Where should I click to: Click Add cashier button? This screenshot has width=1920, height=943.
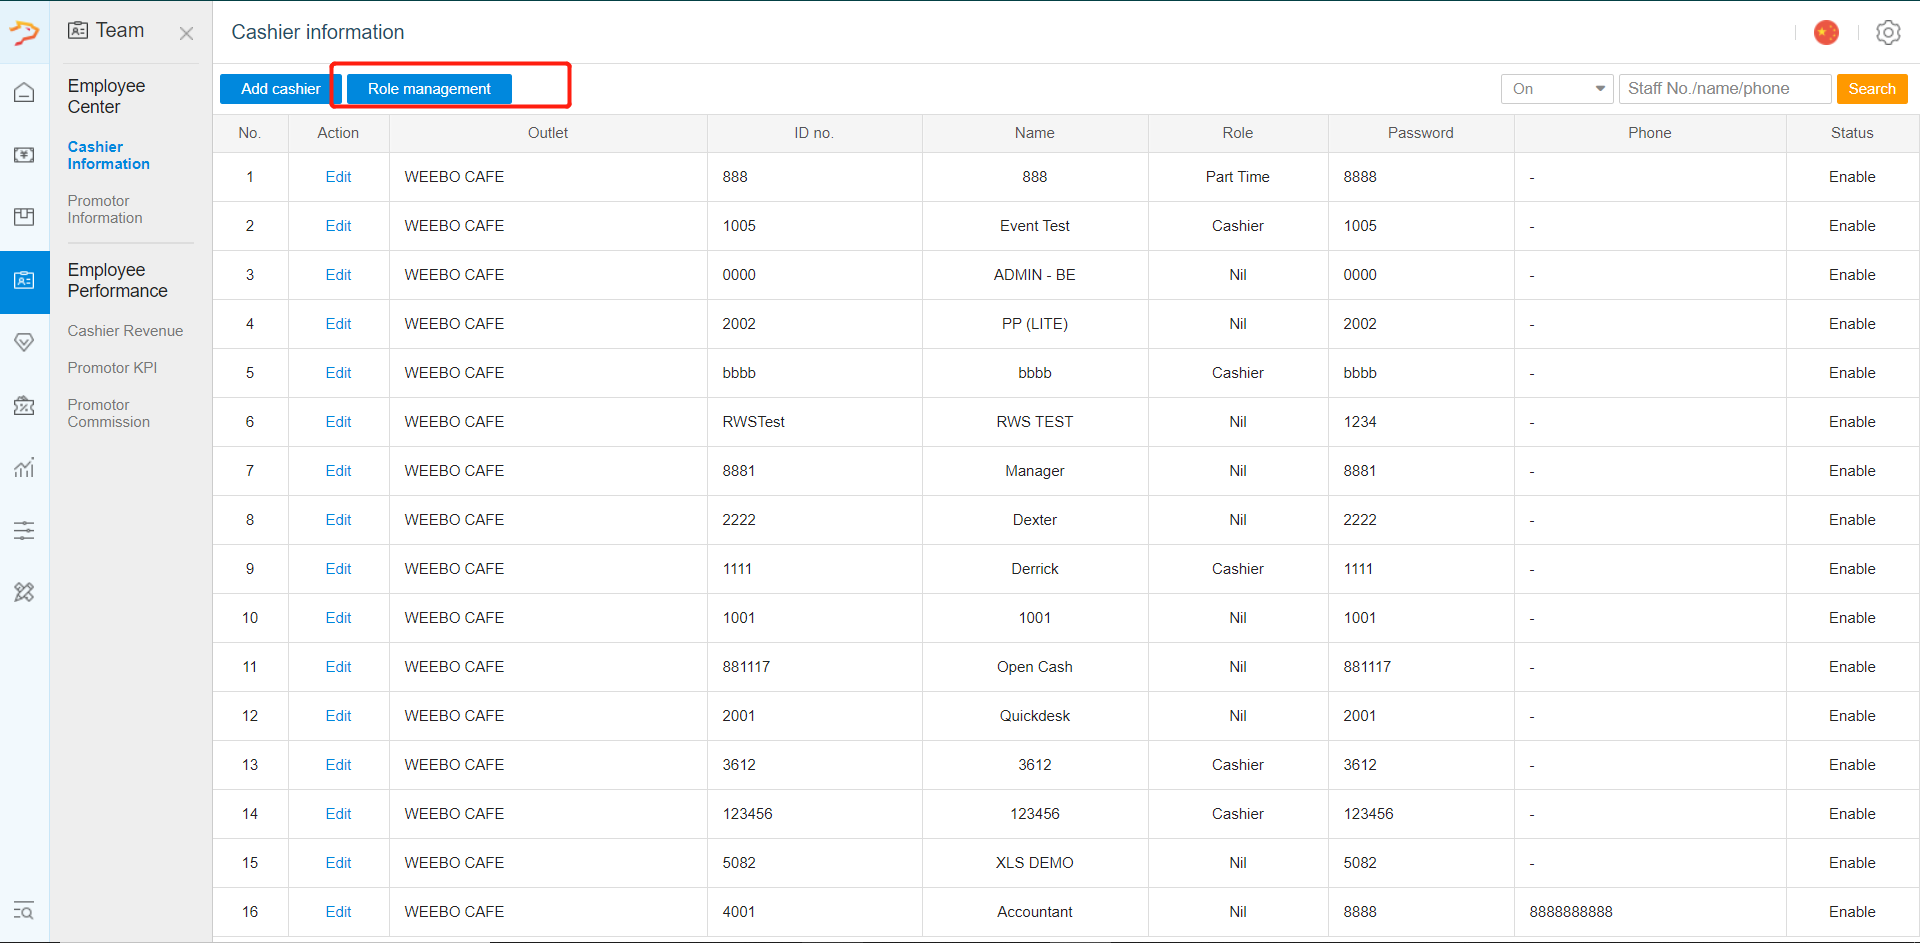(281, 89)
